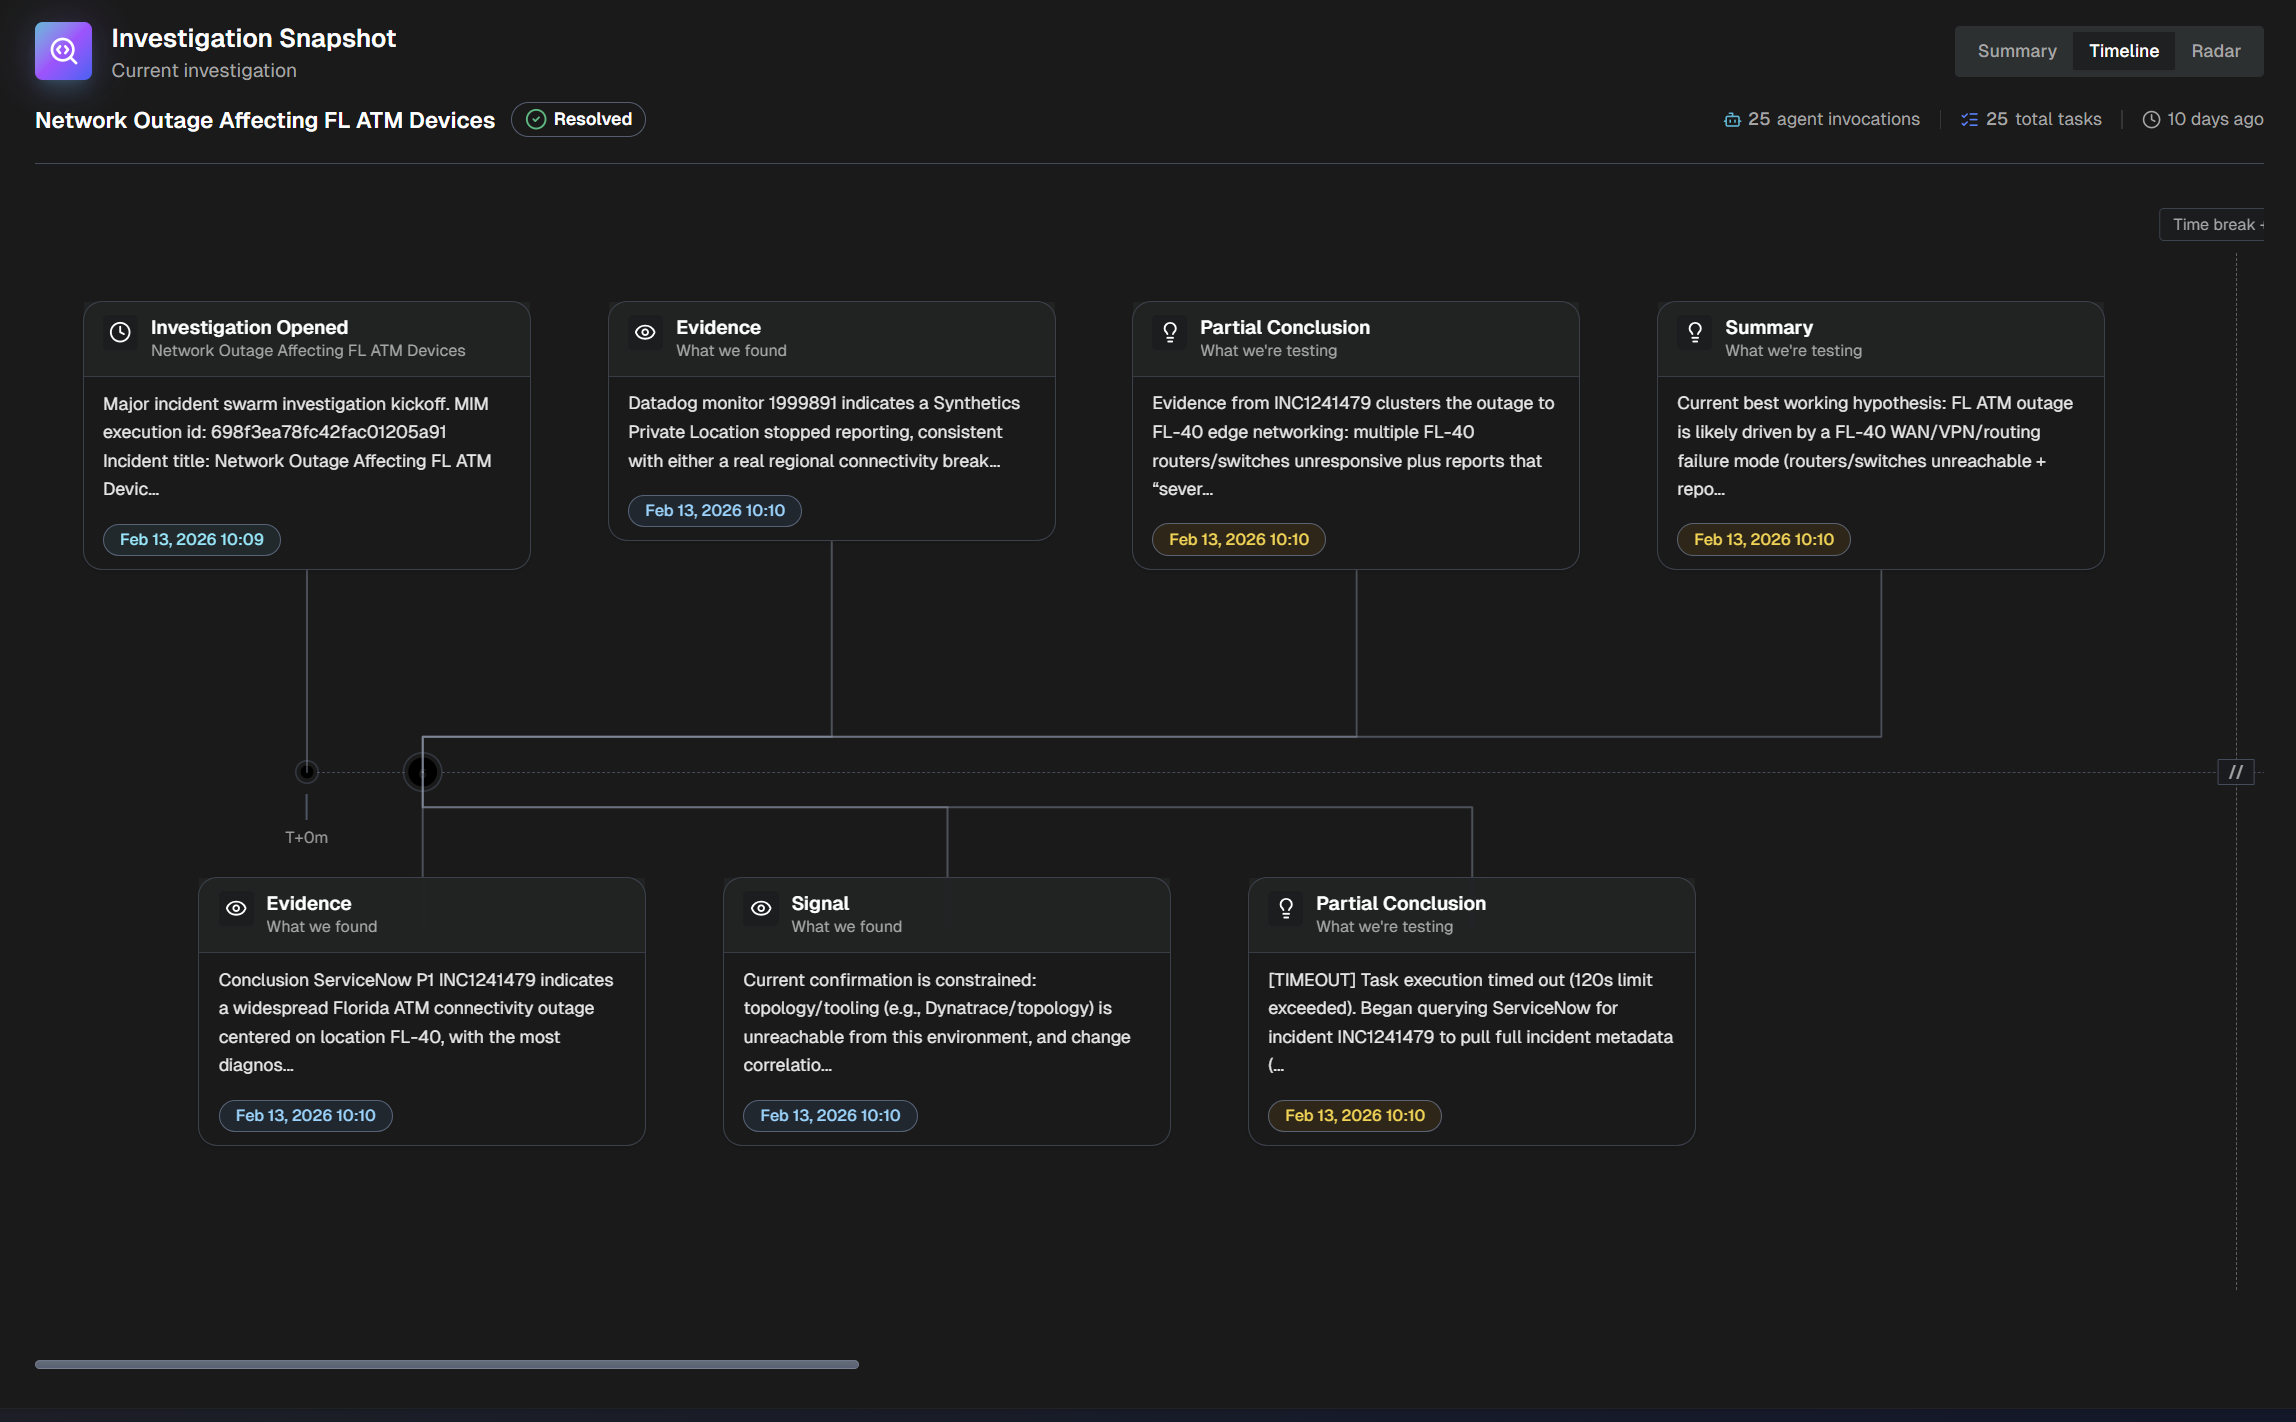Click the double-slash time break marker
Image resolution: width=2296 pixels, height=1422 pixels.
tap(2235, 772)
